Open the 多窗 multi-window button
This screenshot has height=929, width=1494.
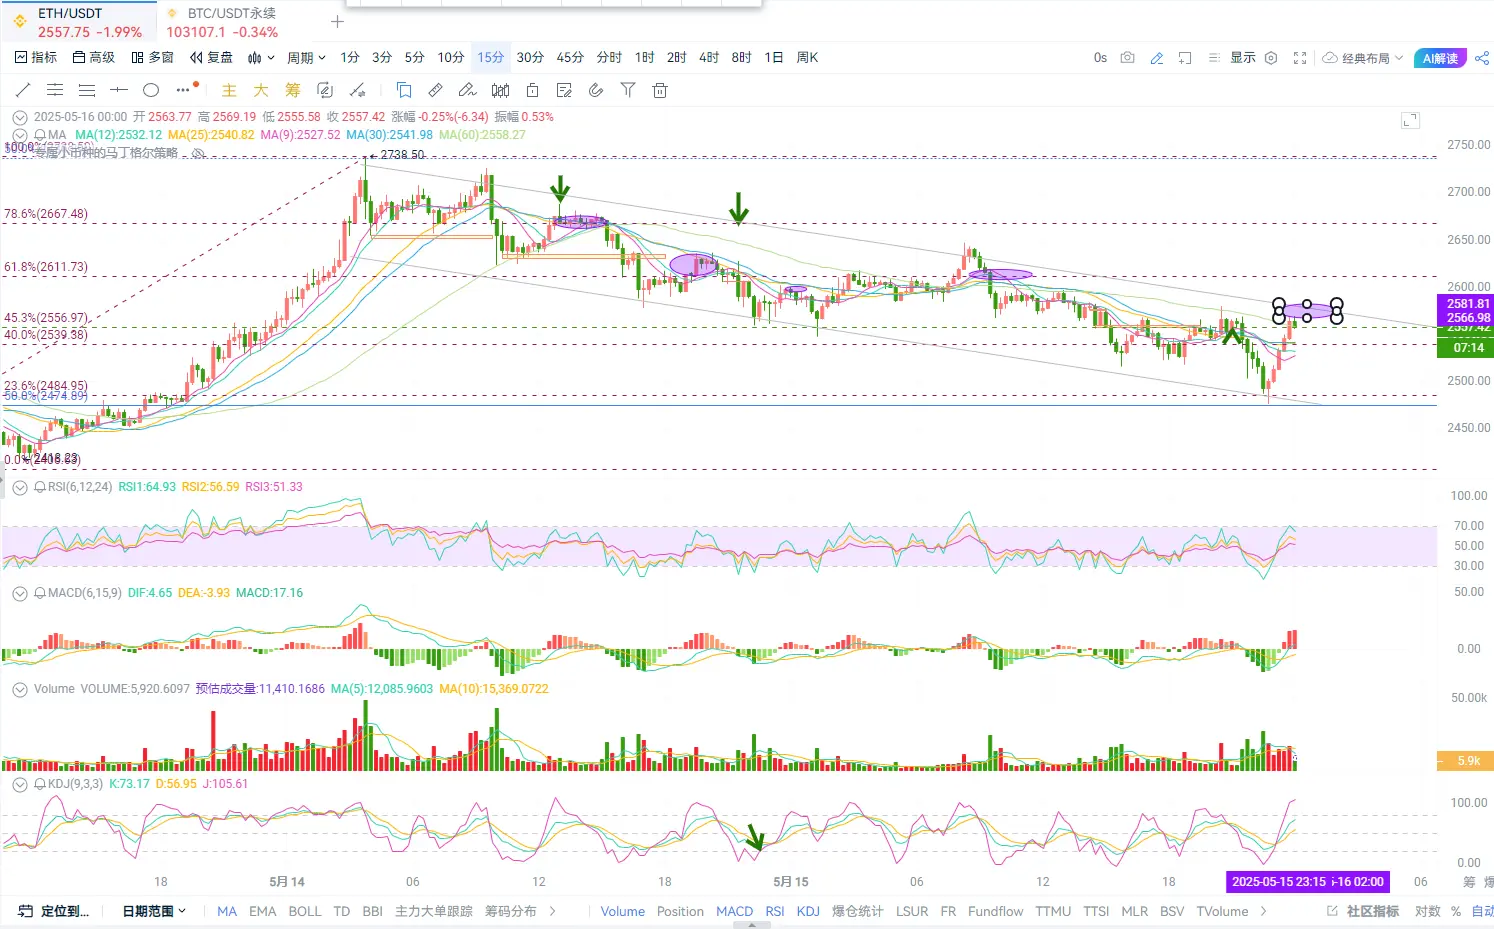click(153, 58)
